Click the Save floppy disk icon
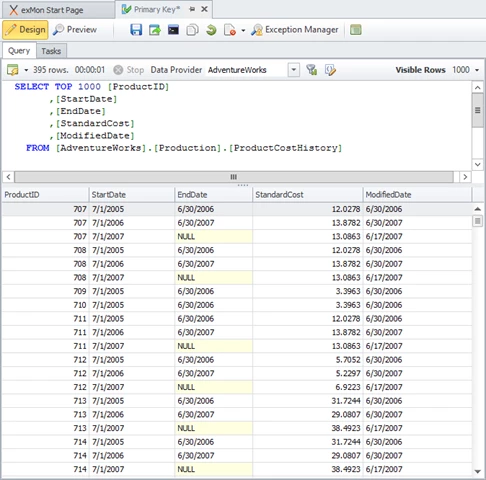 (136, 30)
